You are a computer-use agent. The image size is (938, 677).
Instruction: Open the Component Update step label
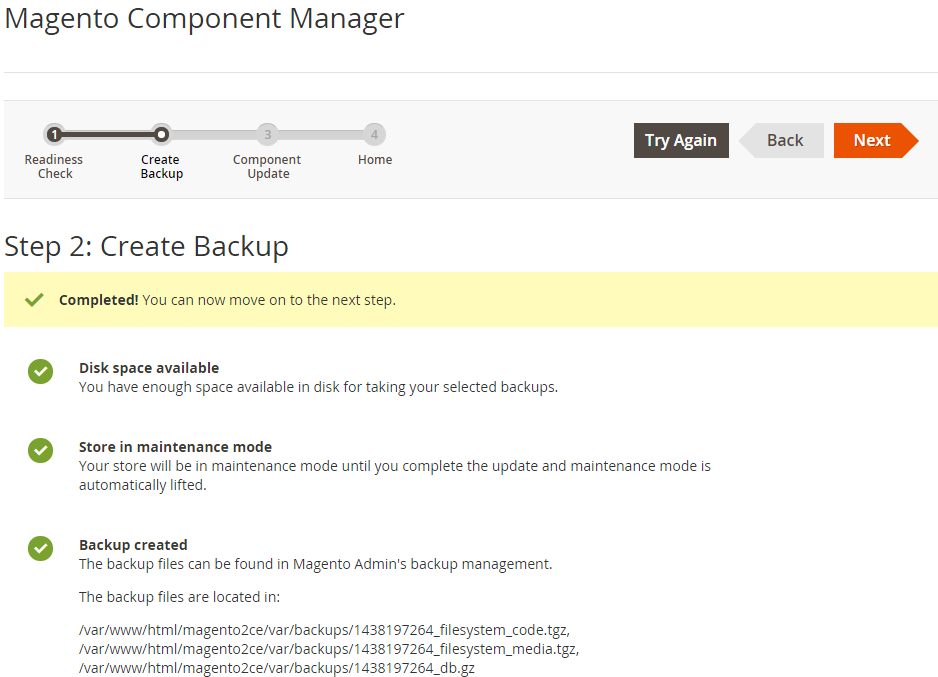(x=267, y=166)
